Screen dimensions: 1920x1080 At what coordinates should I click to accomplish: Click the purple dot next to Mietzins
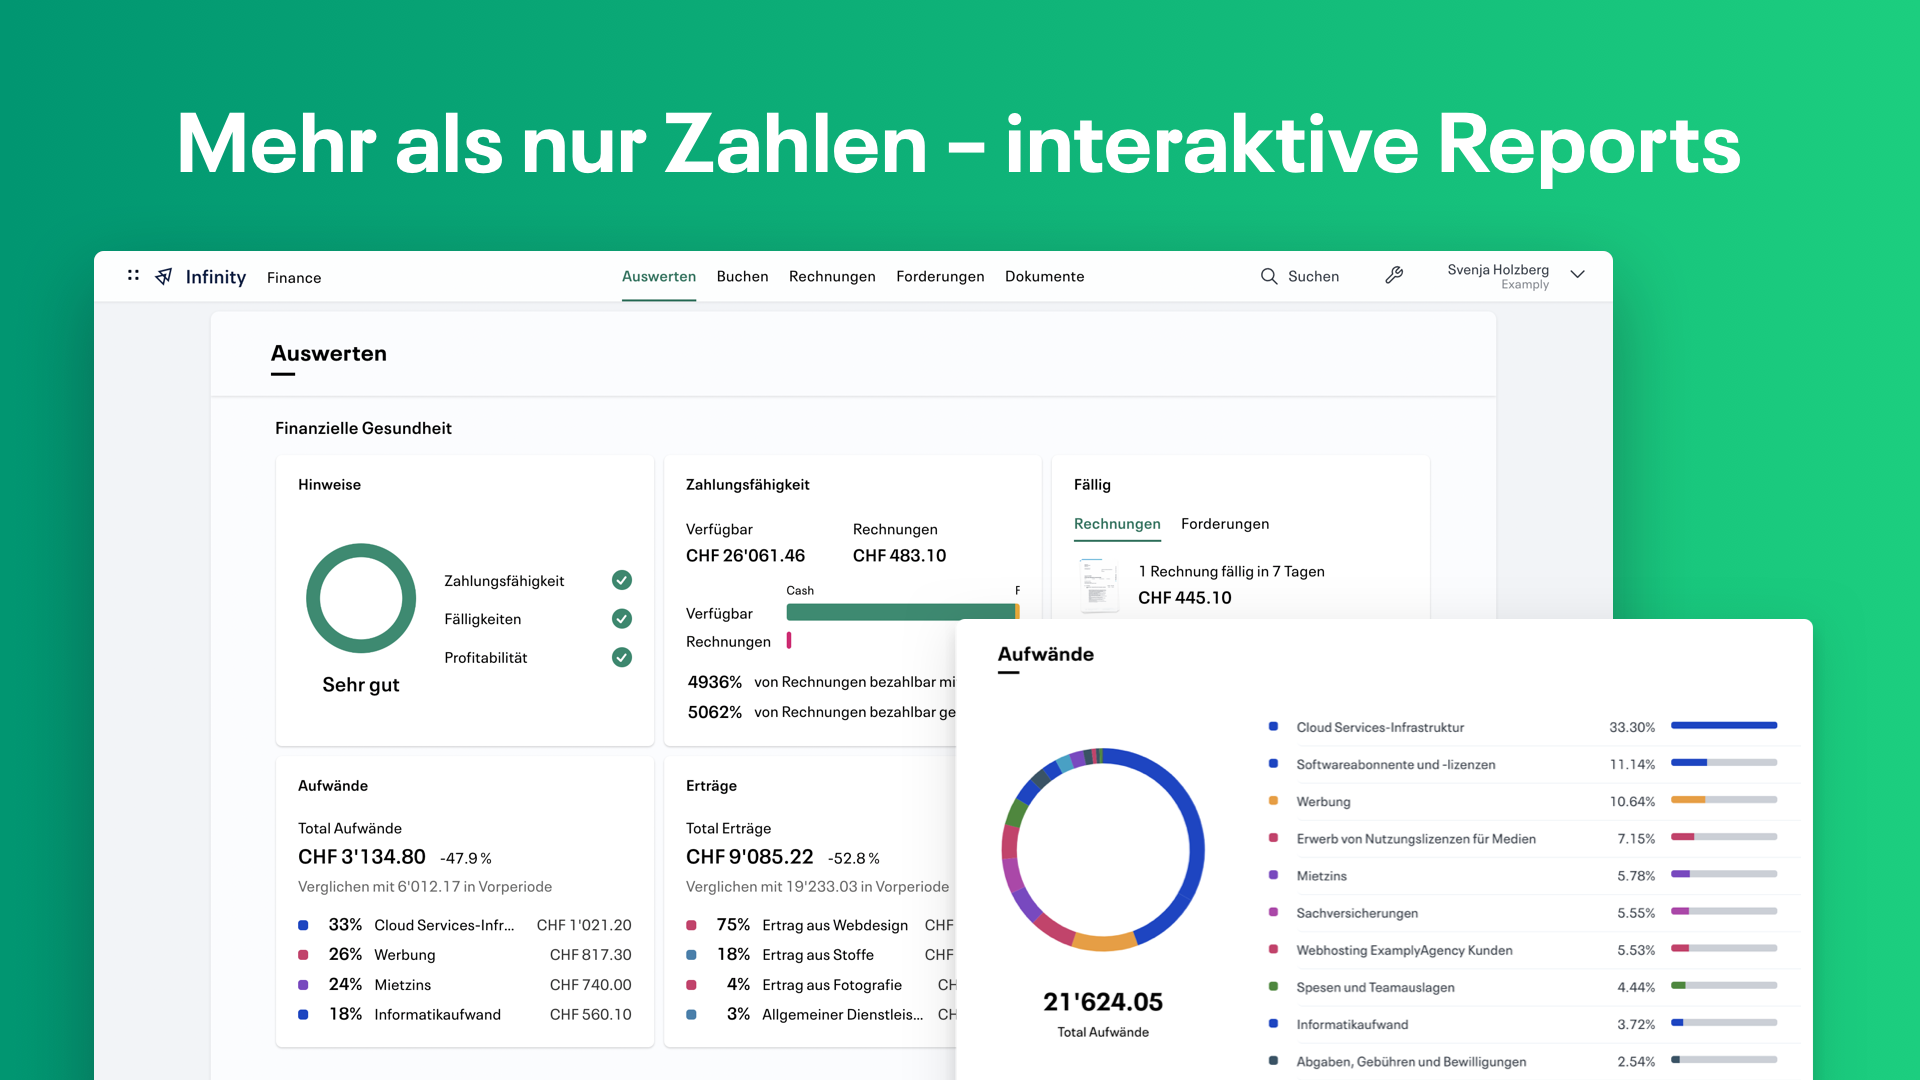pos(1273,875)
